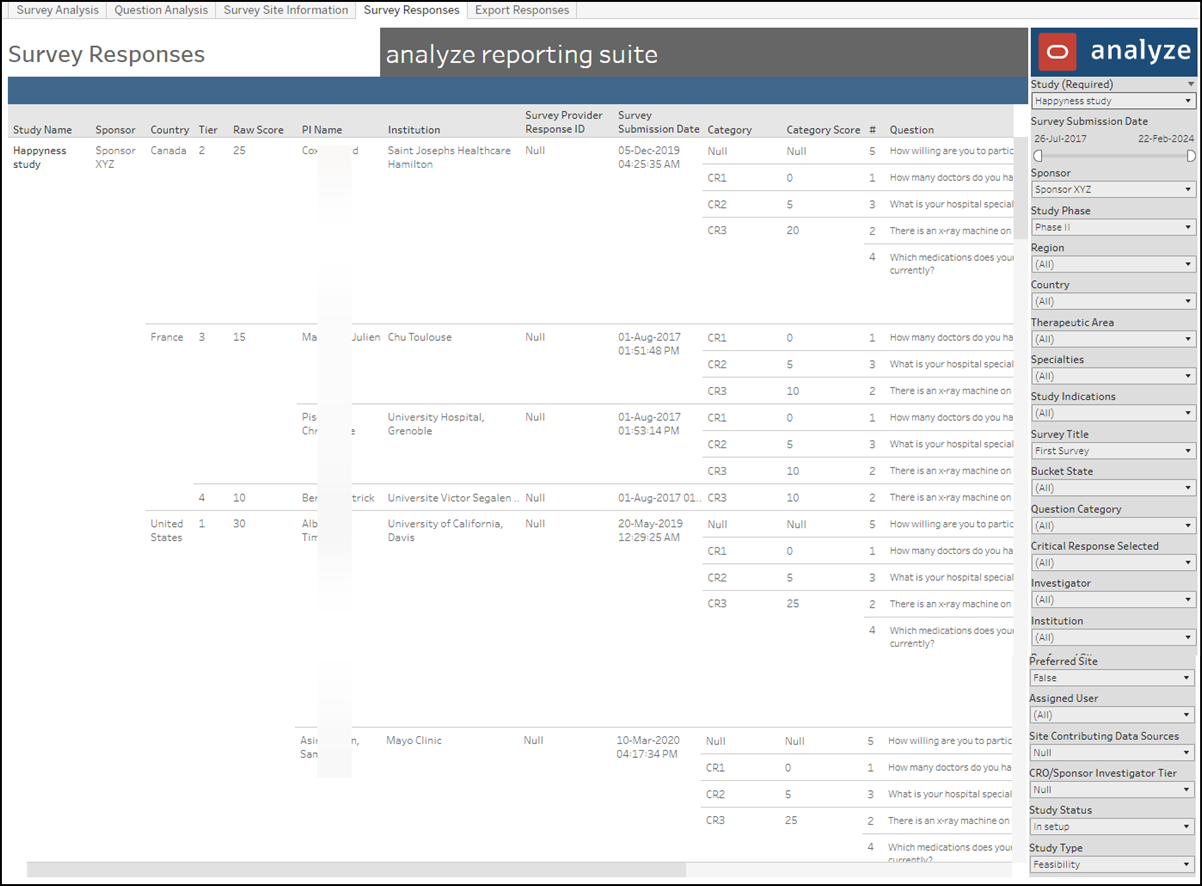The width and height of the screenshot is (1202, 886).
Task: Expand the Country filter dropdown
Action: [x=1113, y=301]
